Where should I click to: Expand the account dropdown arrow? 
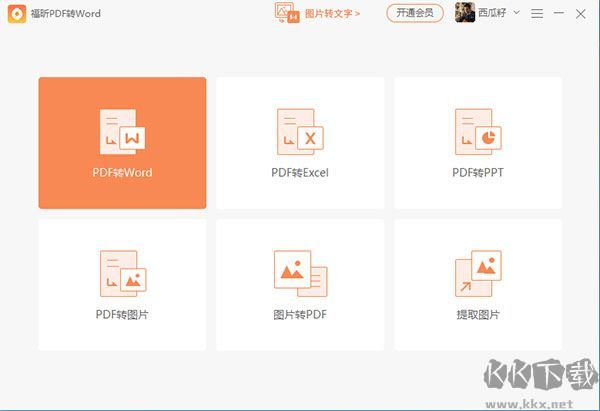point(516,13)
